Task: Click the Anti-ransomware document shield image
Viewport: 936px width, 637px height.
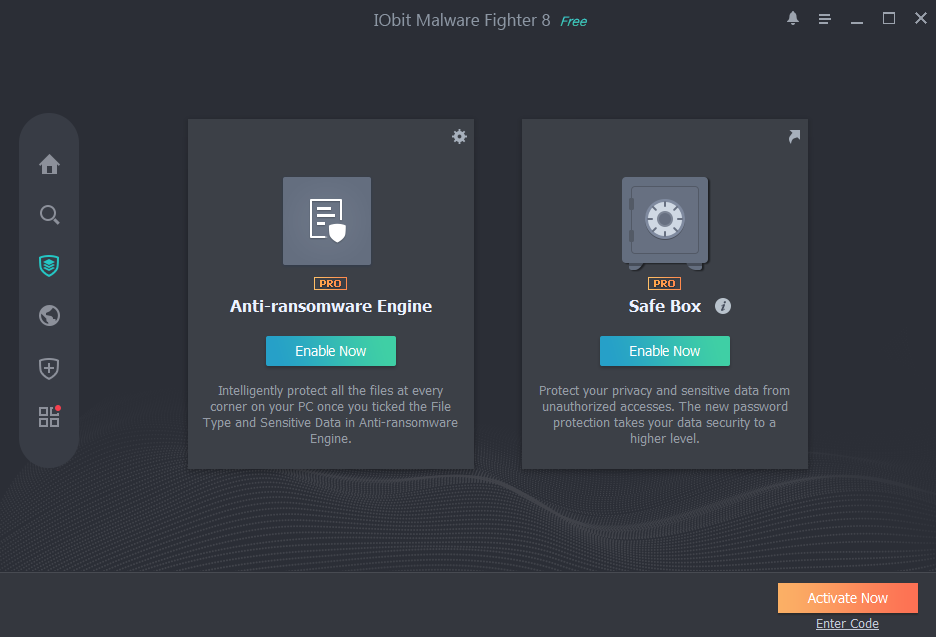Action: (x=327, y=221)
